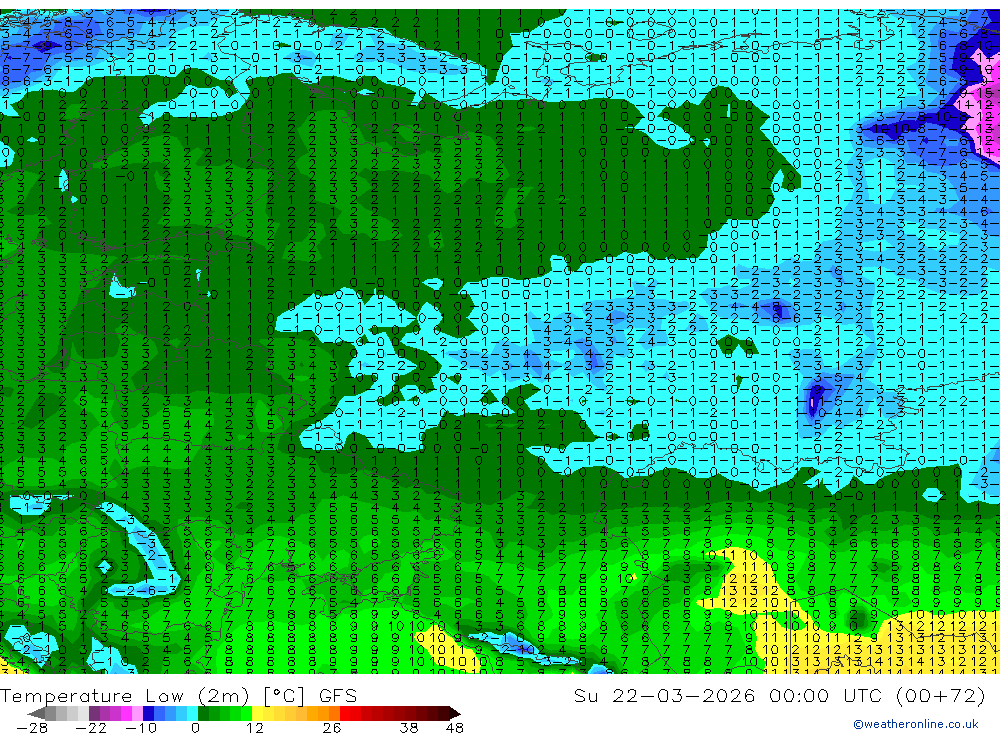Viewport: 1000px width, 733px height.
Task: Click the '-10' legend label
Action: coord(141,728)
